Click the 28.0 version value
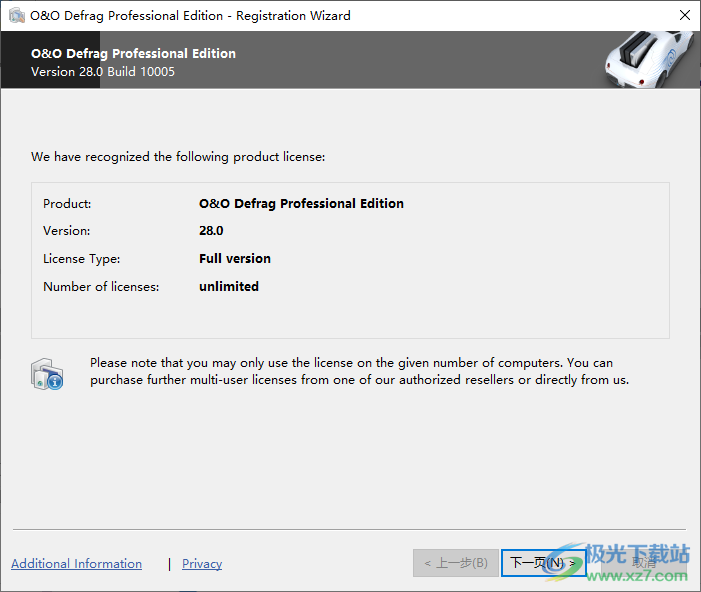The height and width of the screenshot is (592, 701). click(x=211, y=231)
